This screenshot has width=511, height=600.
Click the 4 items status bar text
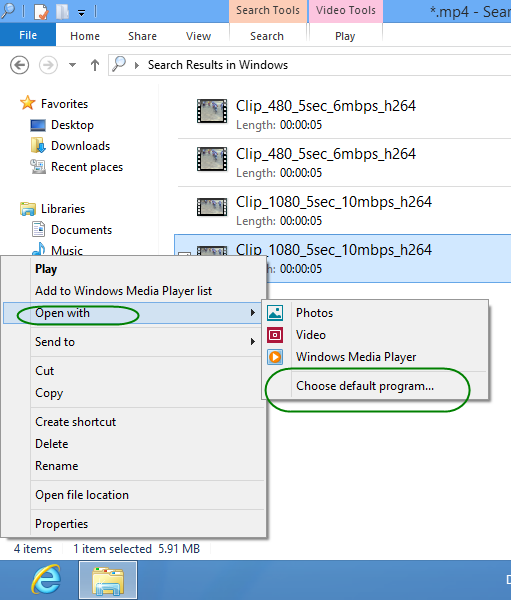click(x=33, y=549)
